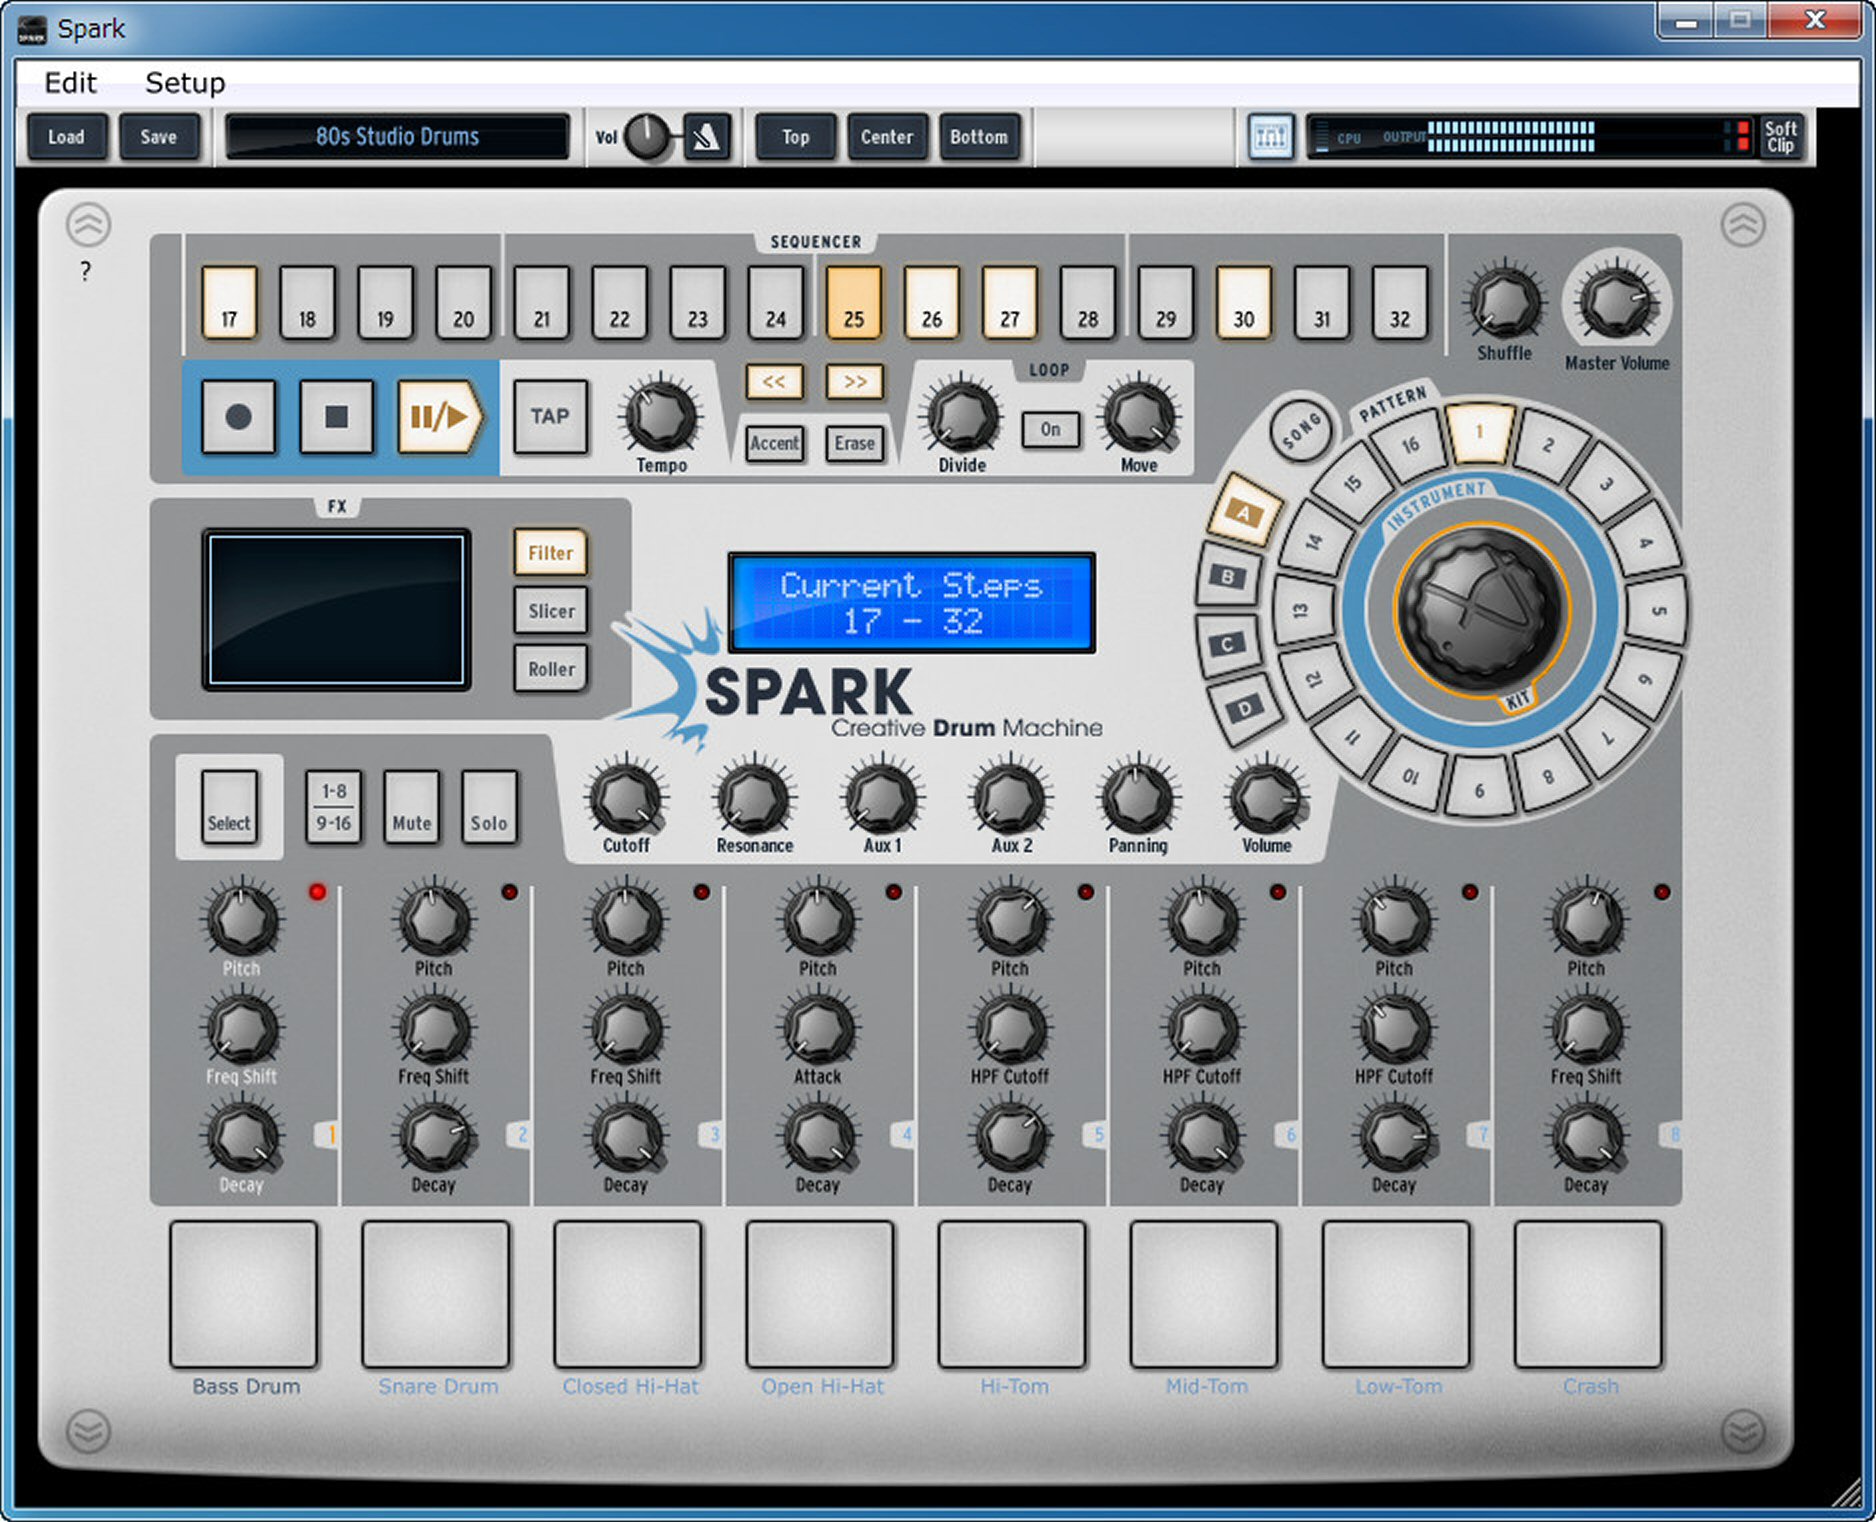
Task: Click the question mark help icon
Action: coord(86,271)
